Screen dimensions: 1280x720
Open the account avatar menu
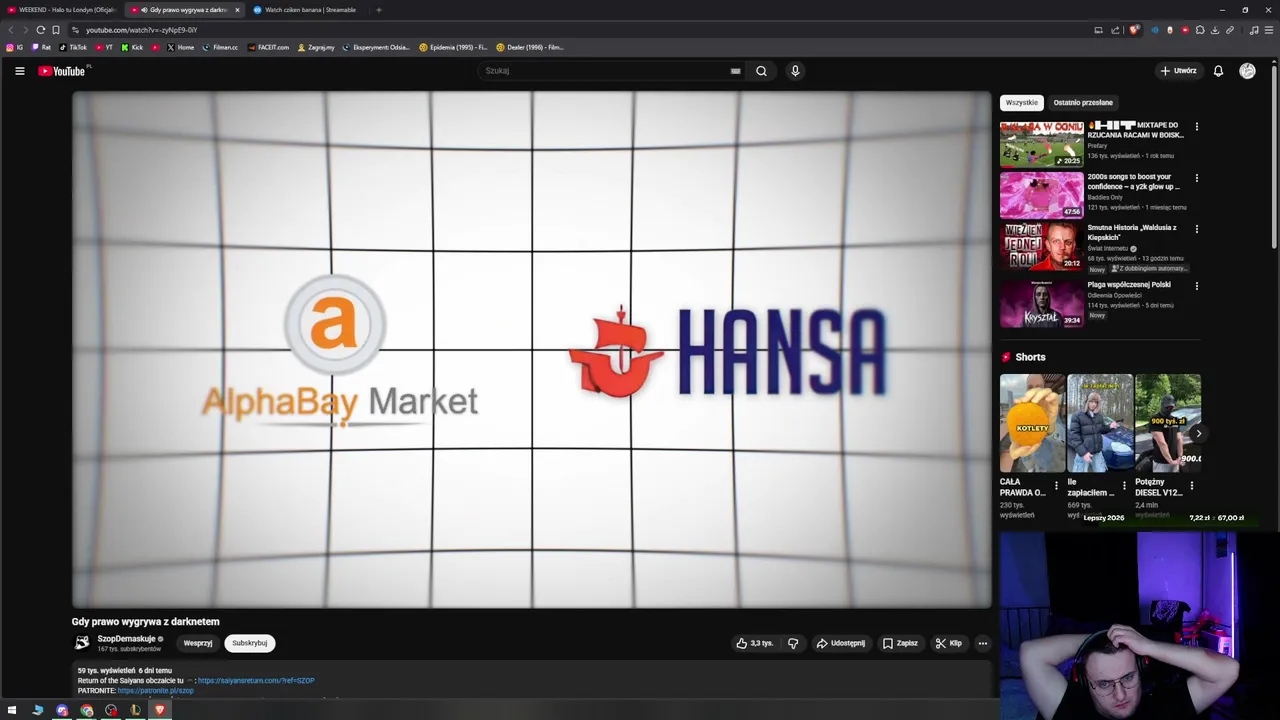tap(1247, 71)
